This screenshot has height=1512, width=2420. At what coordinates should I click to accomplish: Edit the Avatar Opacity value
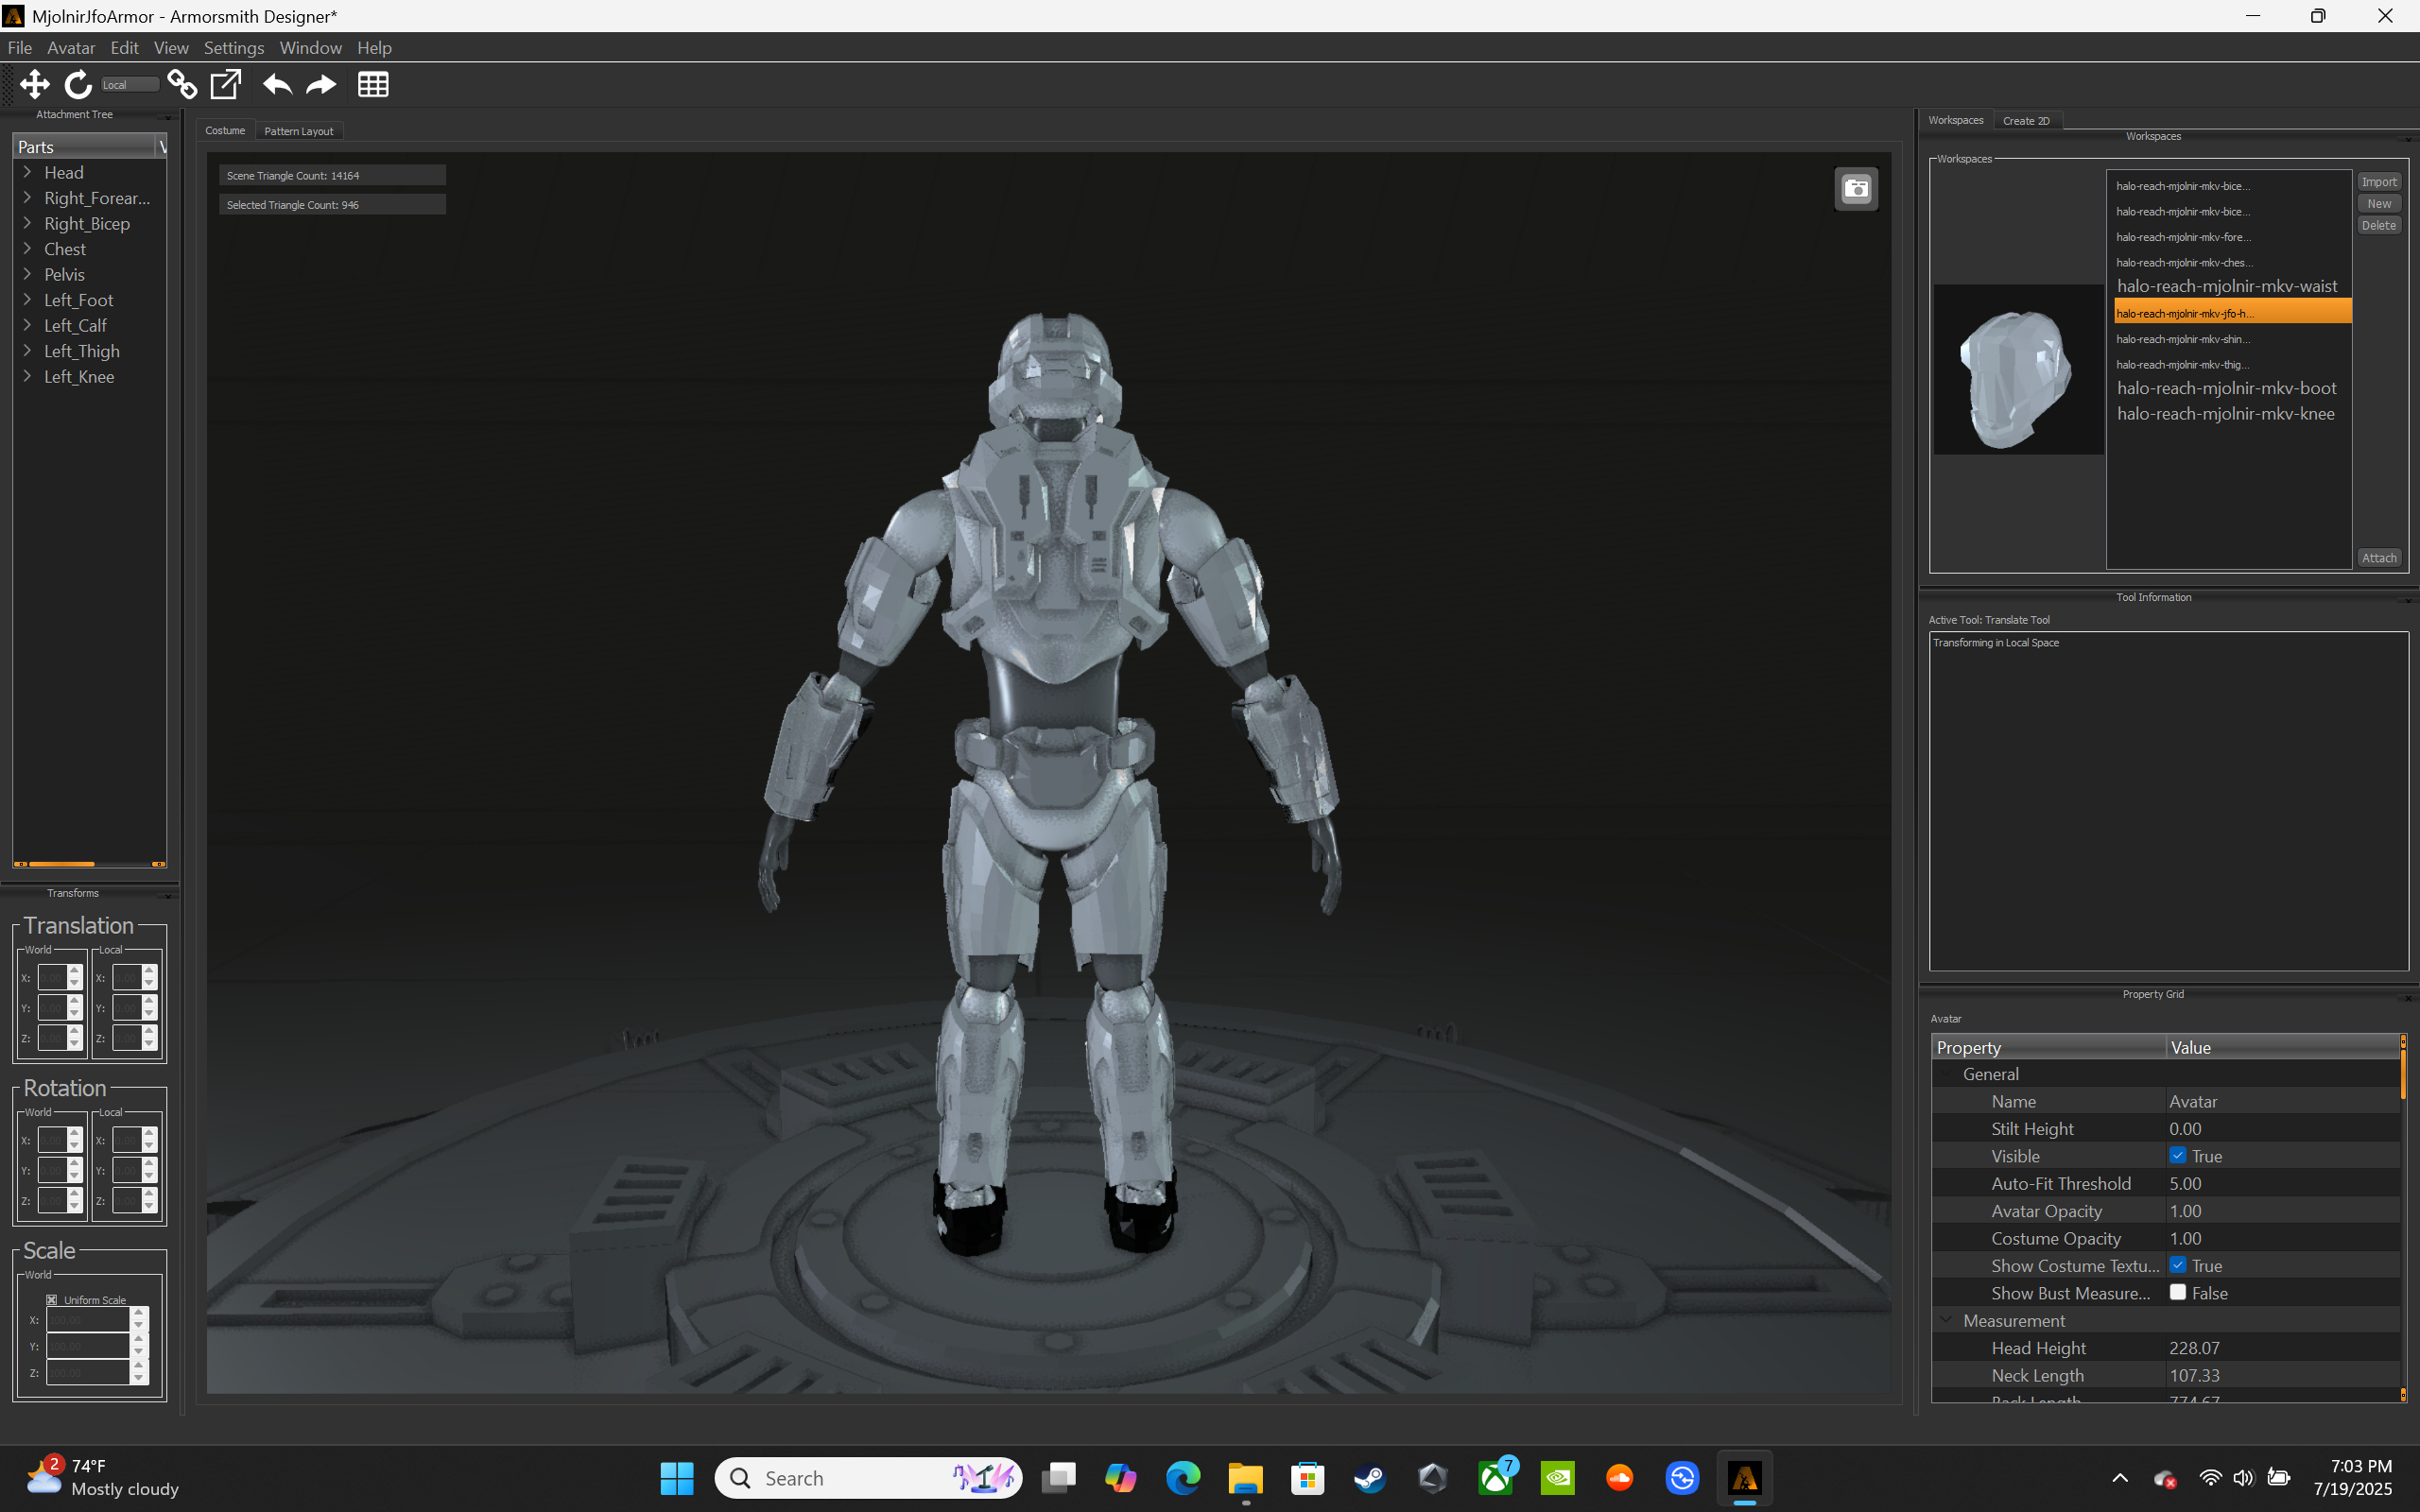coord(2283,1211)
